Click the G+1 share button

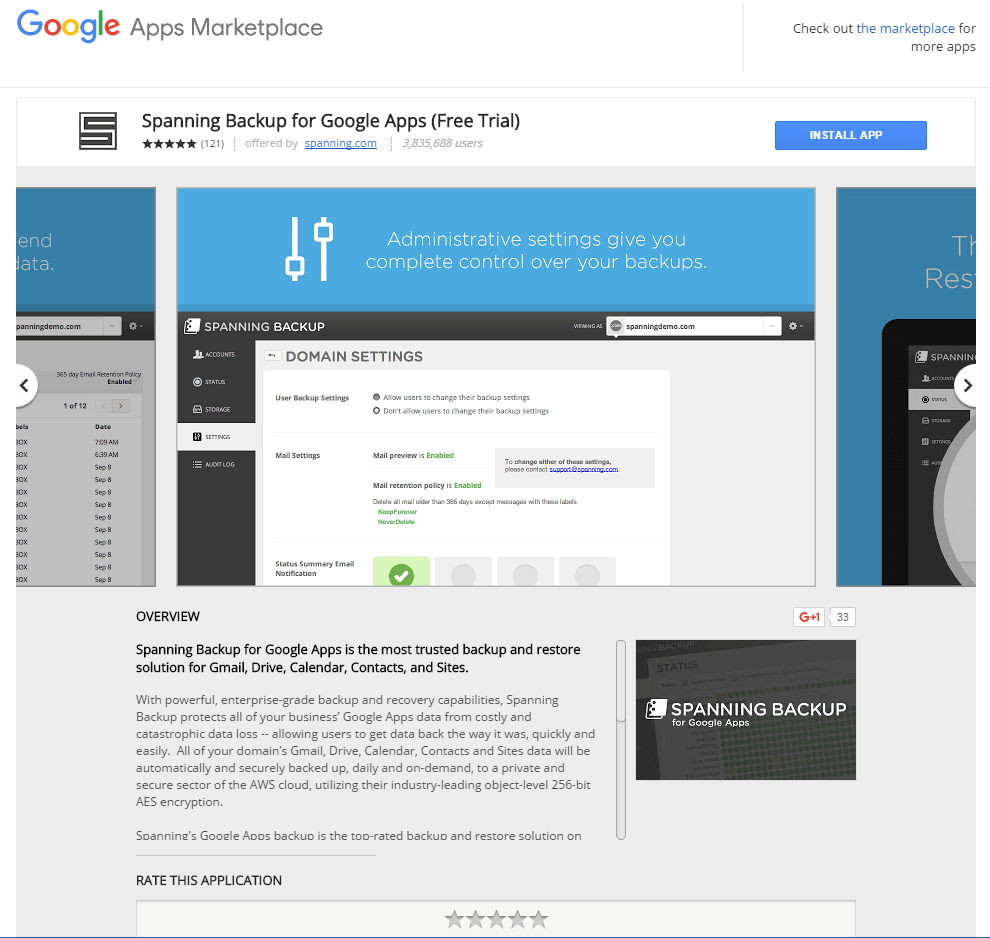click(809, 617)
